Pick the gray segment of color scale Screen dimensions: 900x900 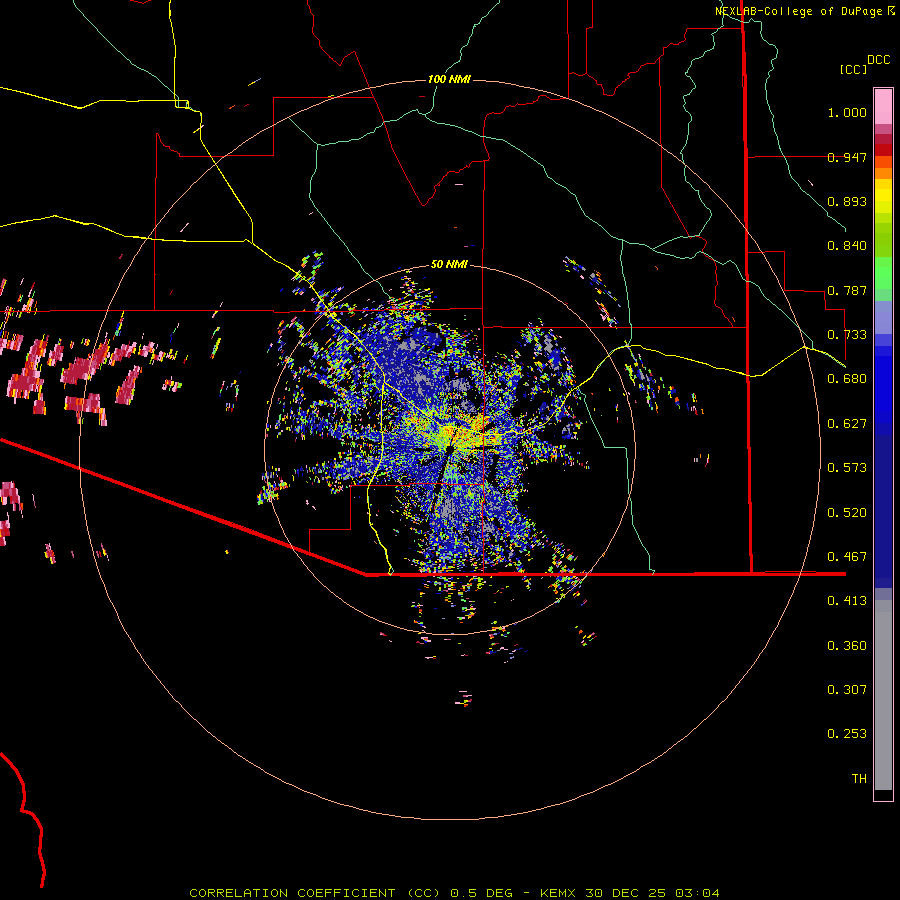(x=883, y=695)
